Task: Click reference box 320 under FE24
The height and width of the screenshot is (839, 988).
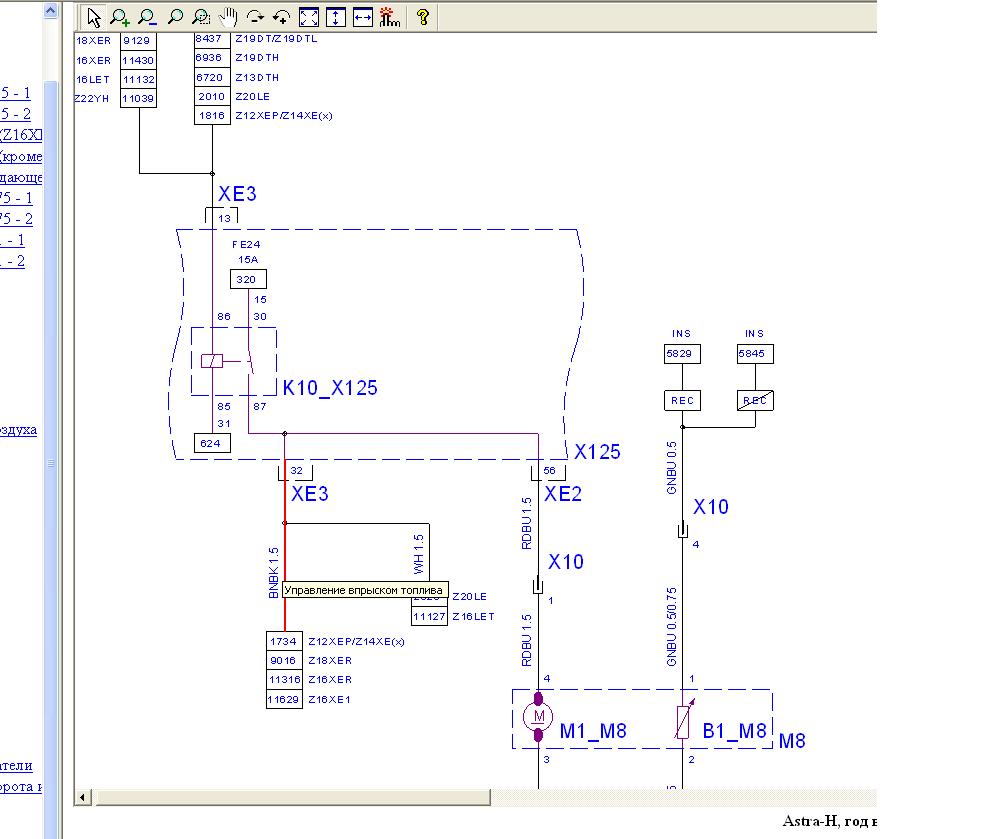Action: point(248,279)
